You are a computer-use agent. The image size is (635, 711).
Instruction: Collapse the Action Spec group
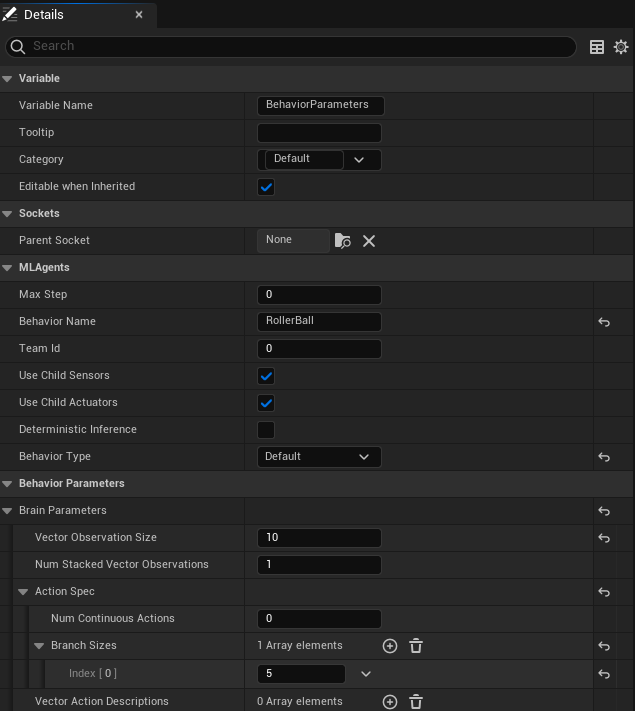click(x=23, y=592)
